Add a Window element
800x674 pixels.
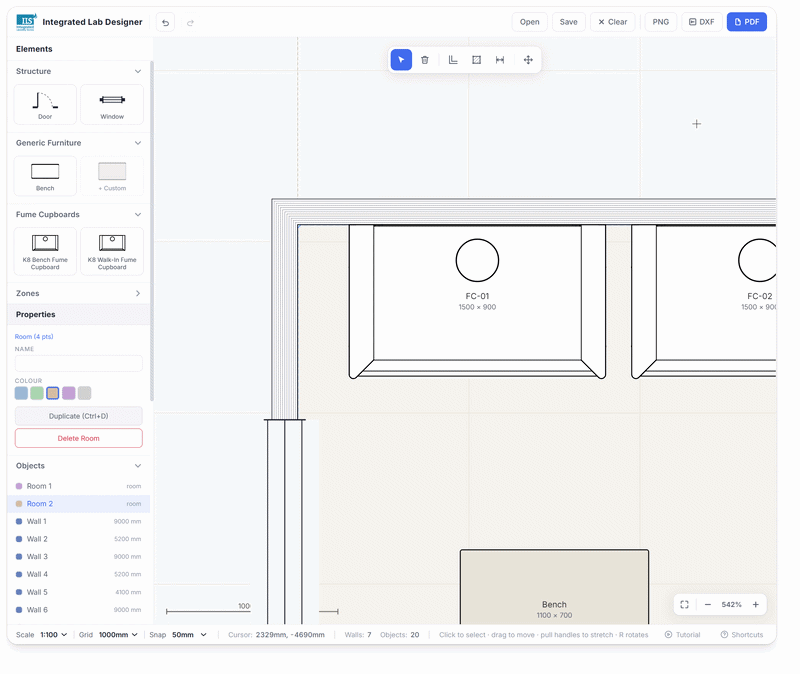pos(112,105)
